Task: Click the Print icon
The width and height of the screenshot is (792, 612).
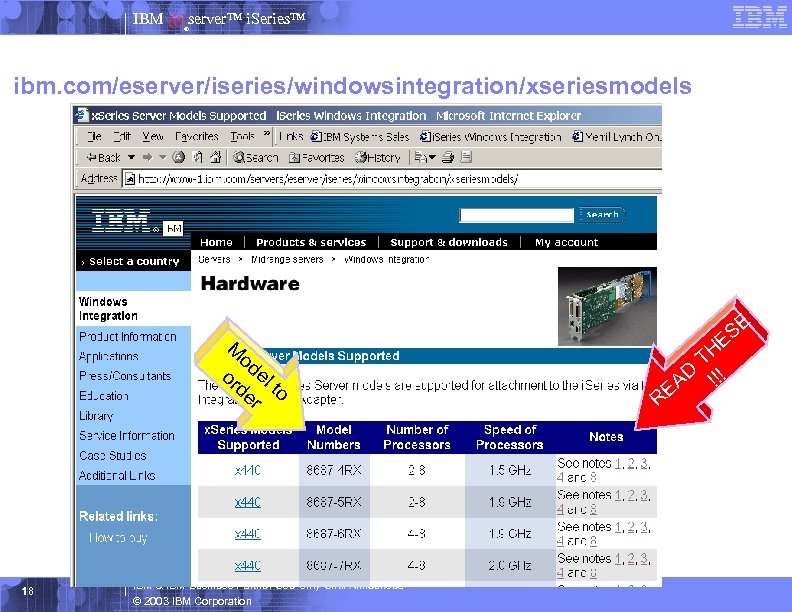Action: (448, 158)
